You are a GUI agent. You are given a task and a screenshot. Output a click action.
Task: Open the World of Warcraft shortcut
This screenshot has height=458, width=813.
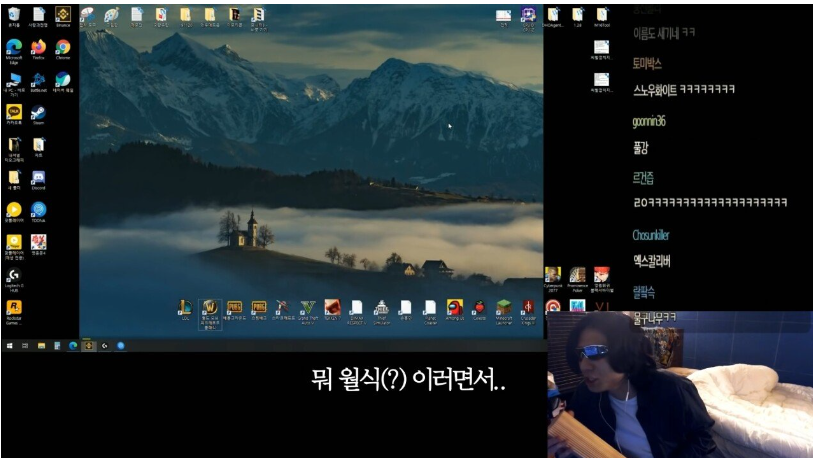tap(210, 314)
